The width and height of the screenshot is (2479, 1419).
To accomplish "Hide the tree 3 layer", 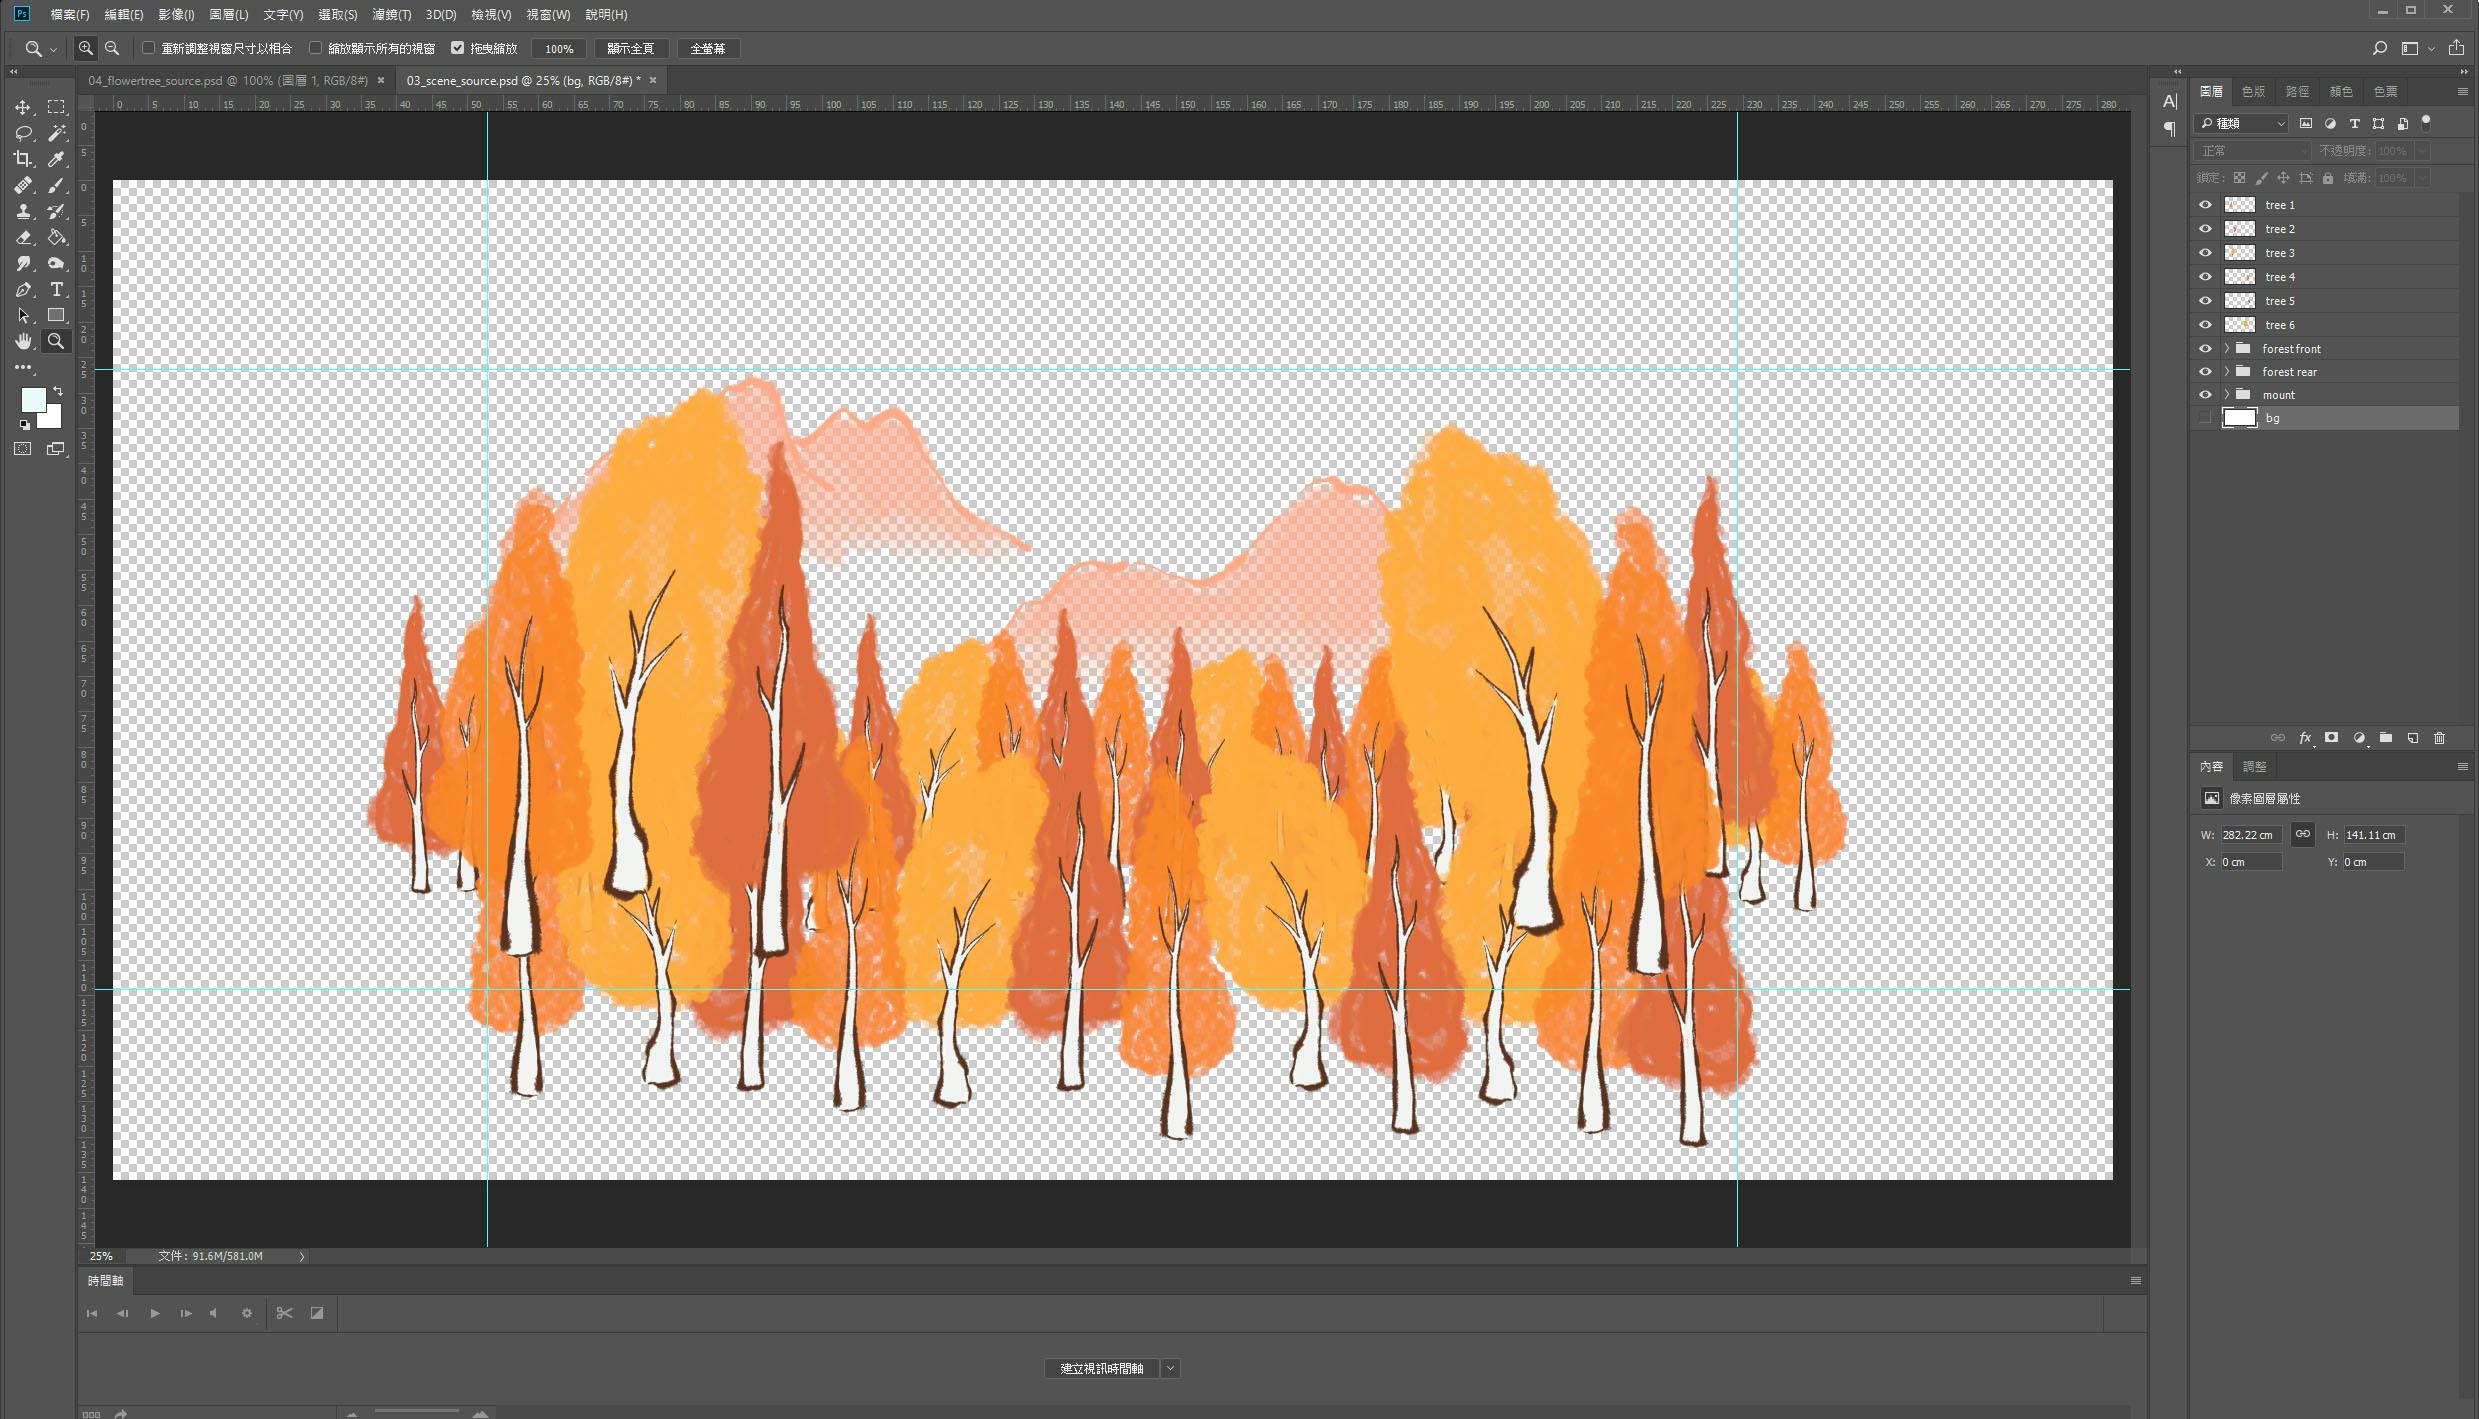I will coord(2205,253).
